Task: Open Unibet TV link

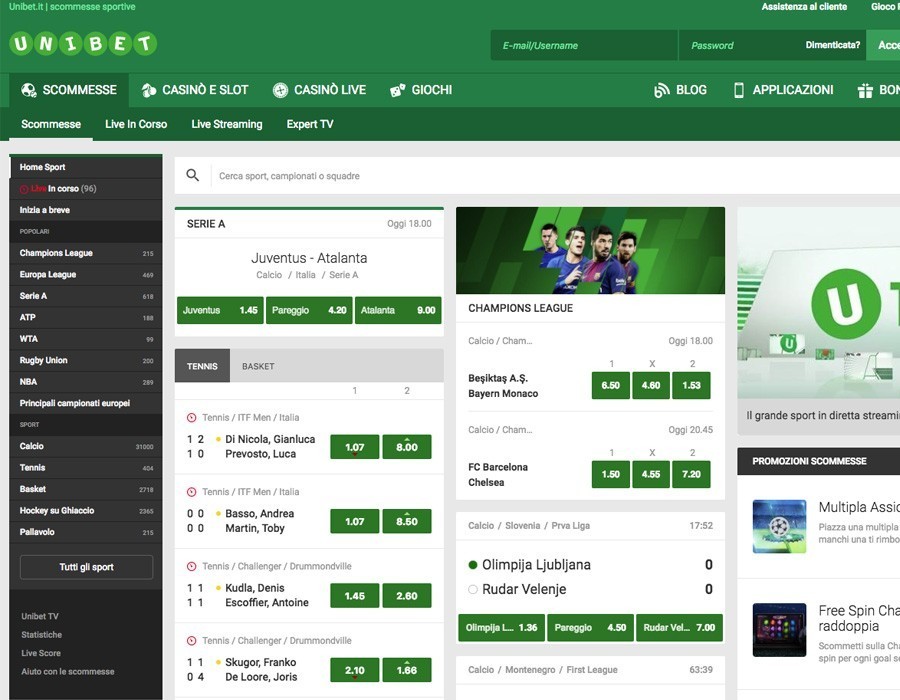Action: [x=40, y=616]
